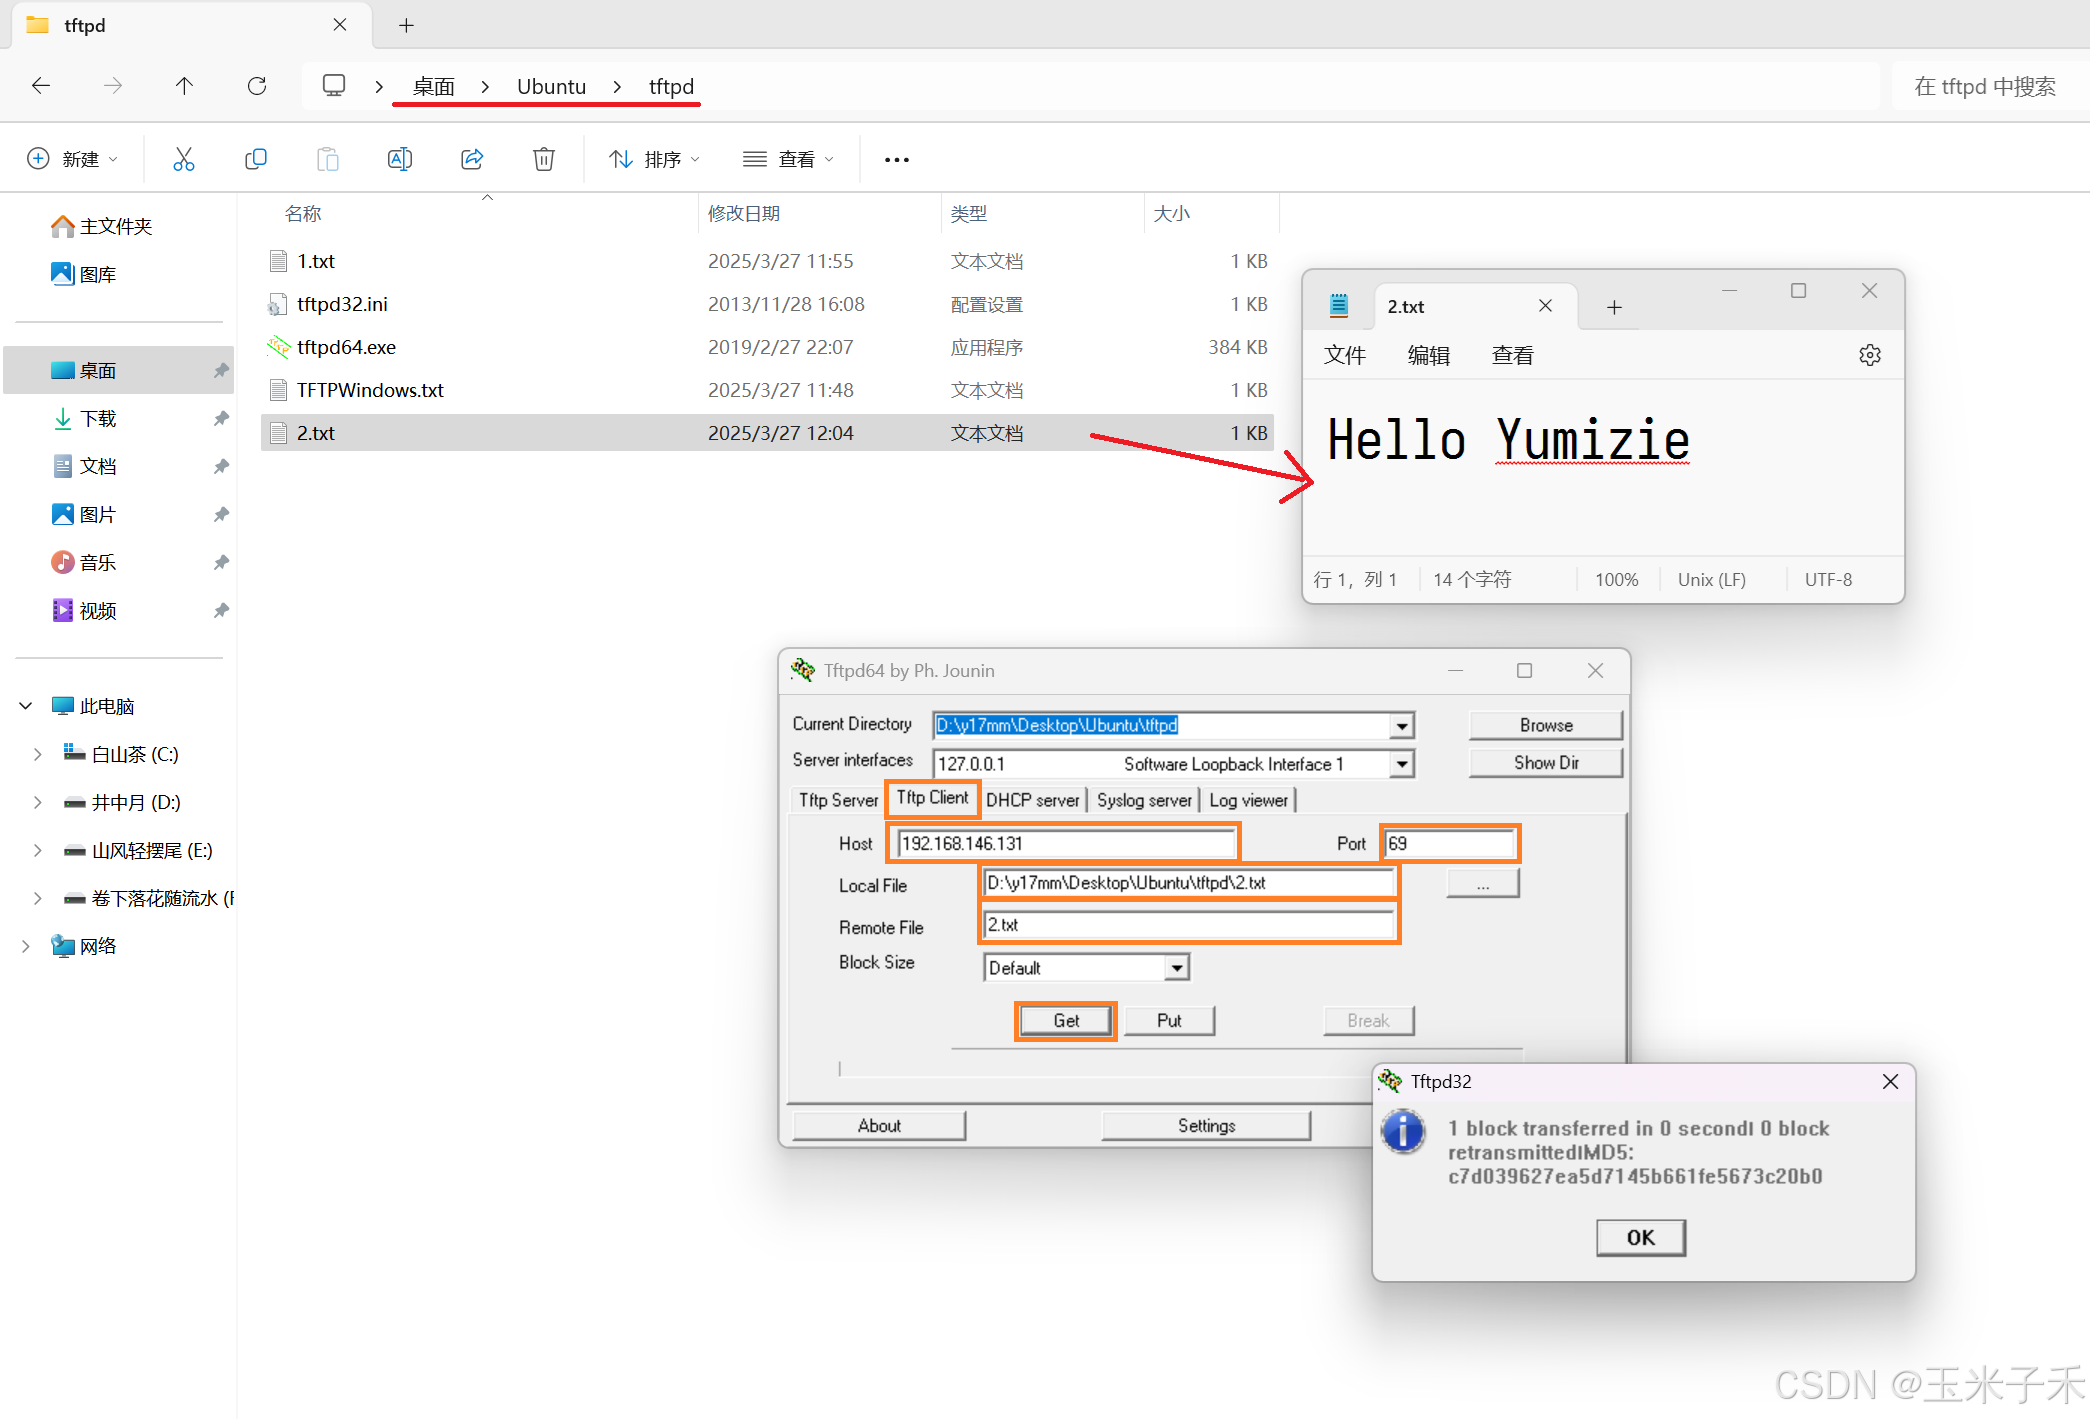The width and height of the screenshot is (2090, 1419).
Task: Open the Block Size dropdown
Action: [1177, 968]
